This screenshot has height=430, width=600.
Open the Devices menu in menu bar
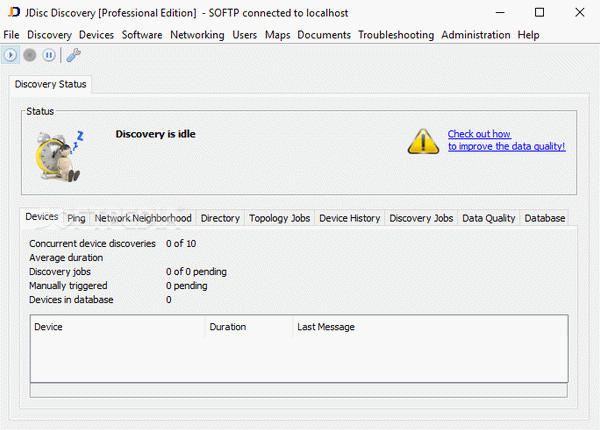pyautogui.click(x=96, y=35)
